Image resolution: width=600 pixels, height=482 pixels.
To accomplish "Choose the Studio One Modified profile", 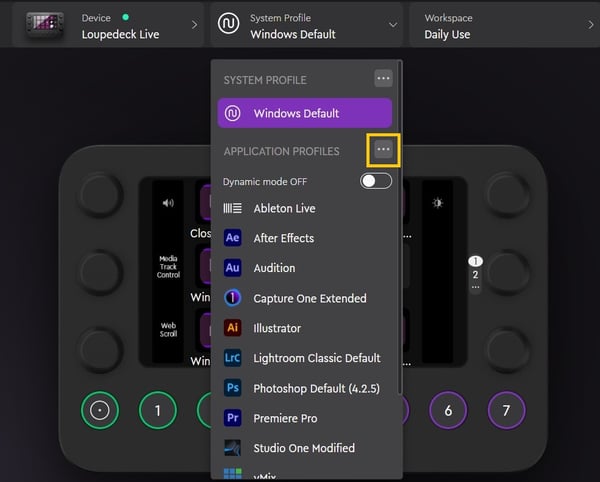I will pos(303,448).
